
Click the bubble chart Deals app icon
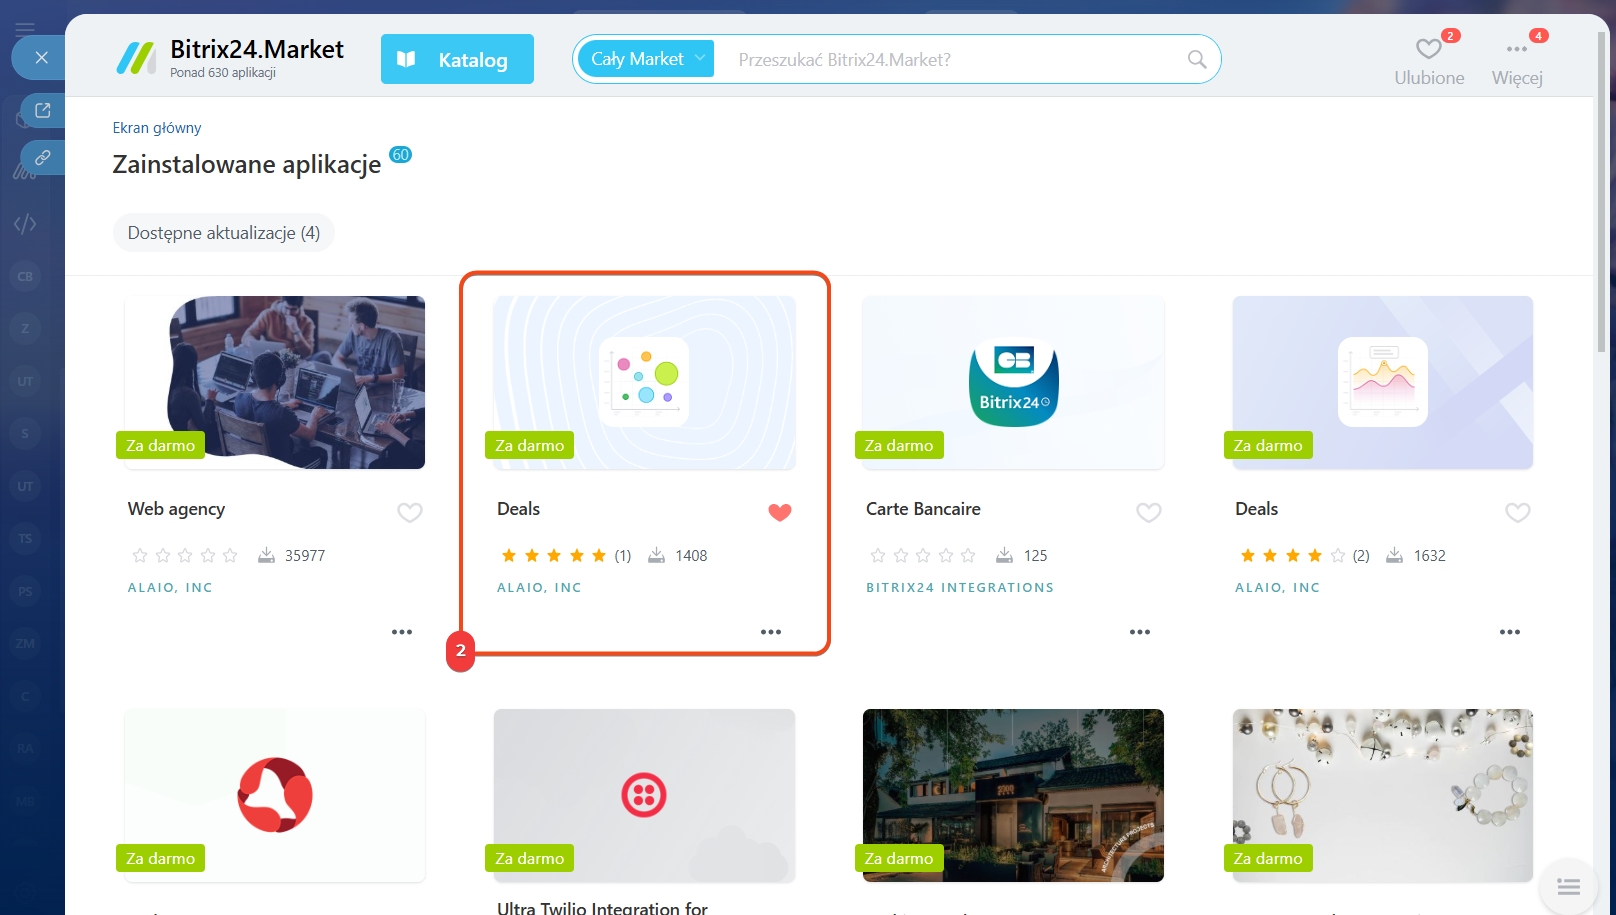click(x=644, y=382)
